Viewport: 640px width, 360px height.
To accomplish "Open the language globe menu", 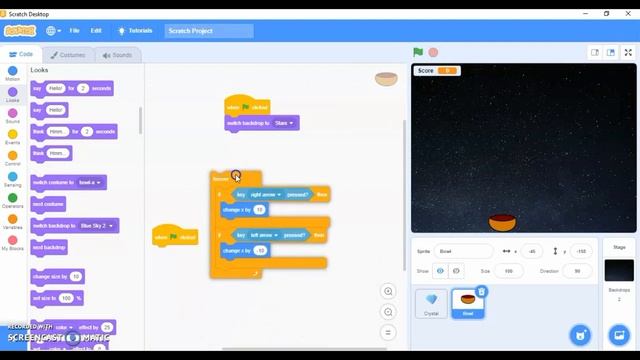I will pos(53,31).
